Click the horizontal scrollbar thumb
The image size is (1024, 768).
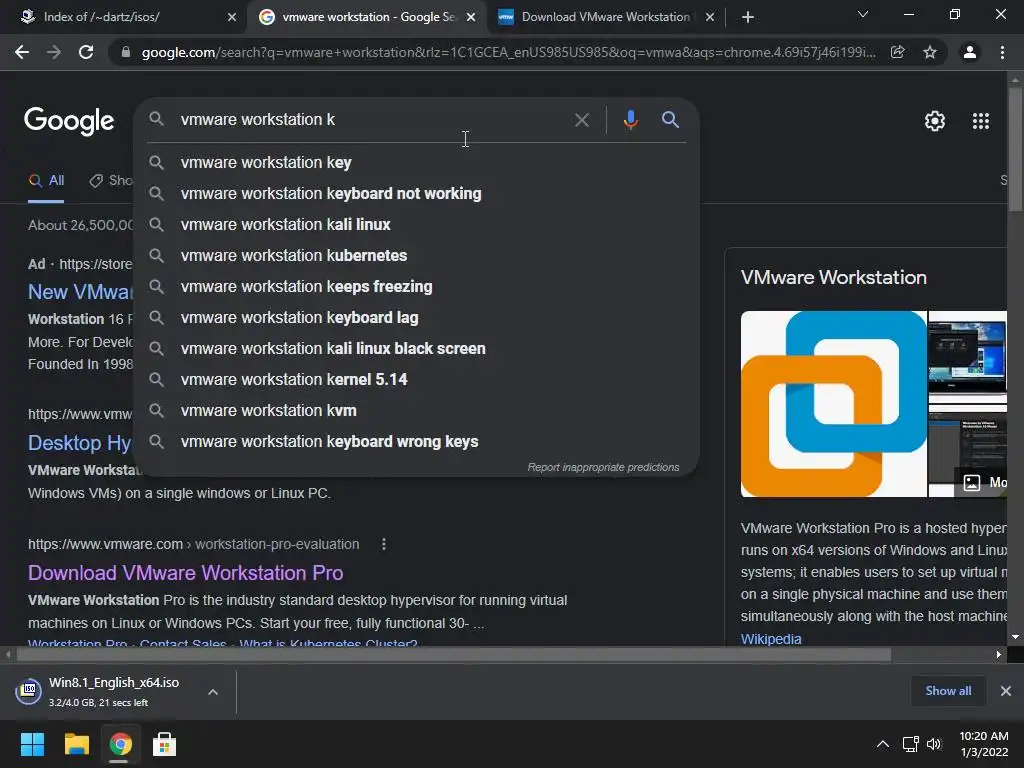point(453,655)
